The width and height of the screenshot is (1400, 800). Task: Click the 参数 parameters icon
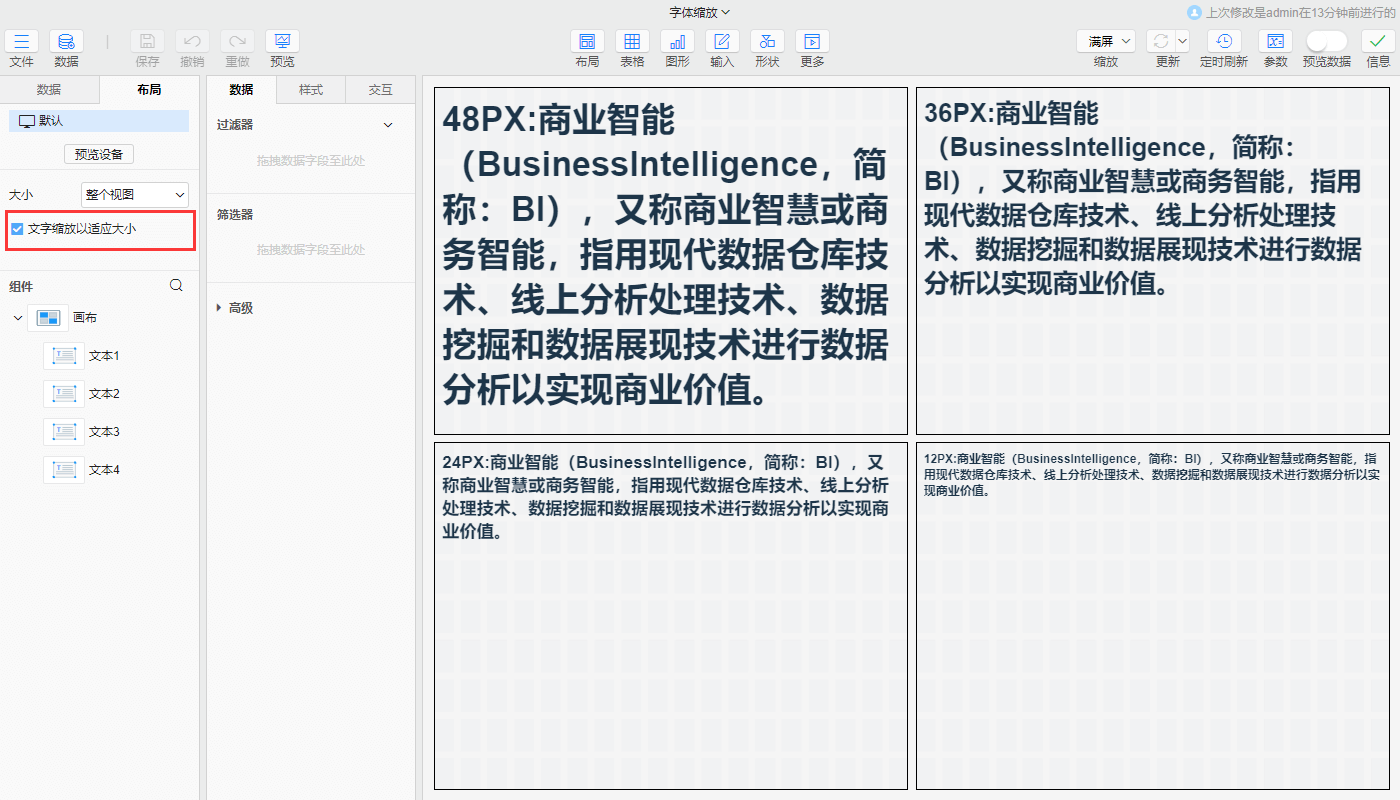click(1275, 41)
